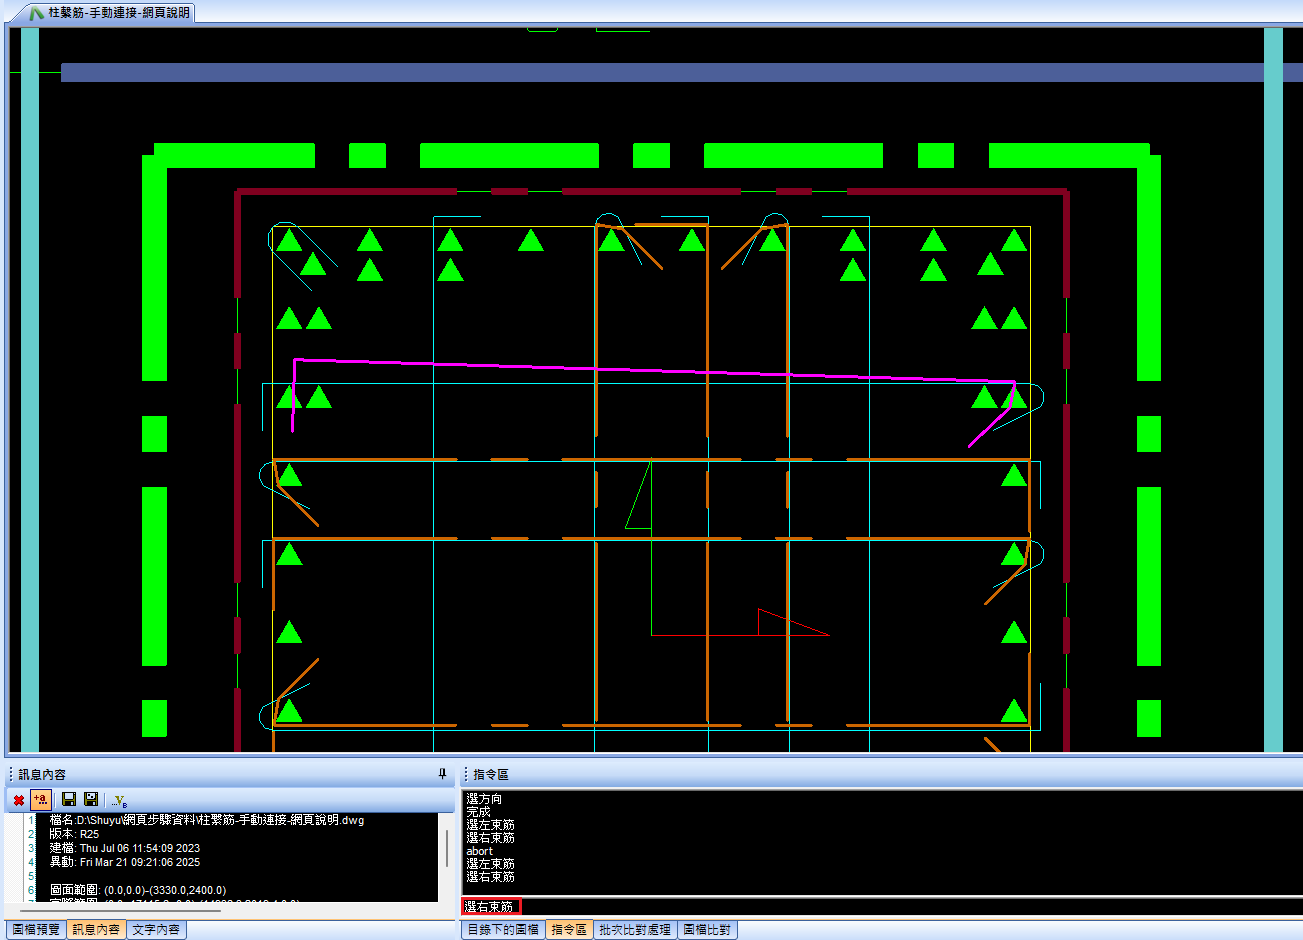Switch to the 目錄下的圖檔 tab
The image size is (1303, 940).
point(503,929)
